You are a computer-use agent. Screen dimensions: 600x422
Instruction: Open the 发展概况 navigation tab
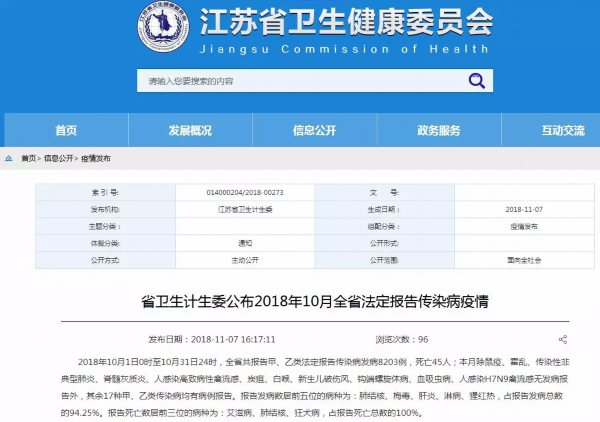(190, 130)
